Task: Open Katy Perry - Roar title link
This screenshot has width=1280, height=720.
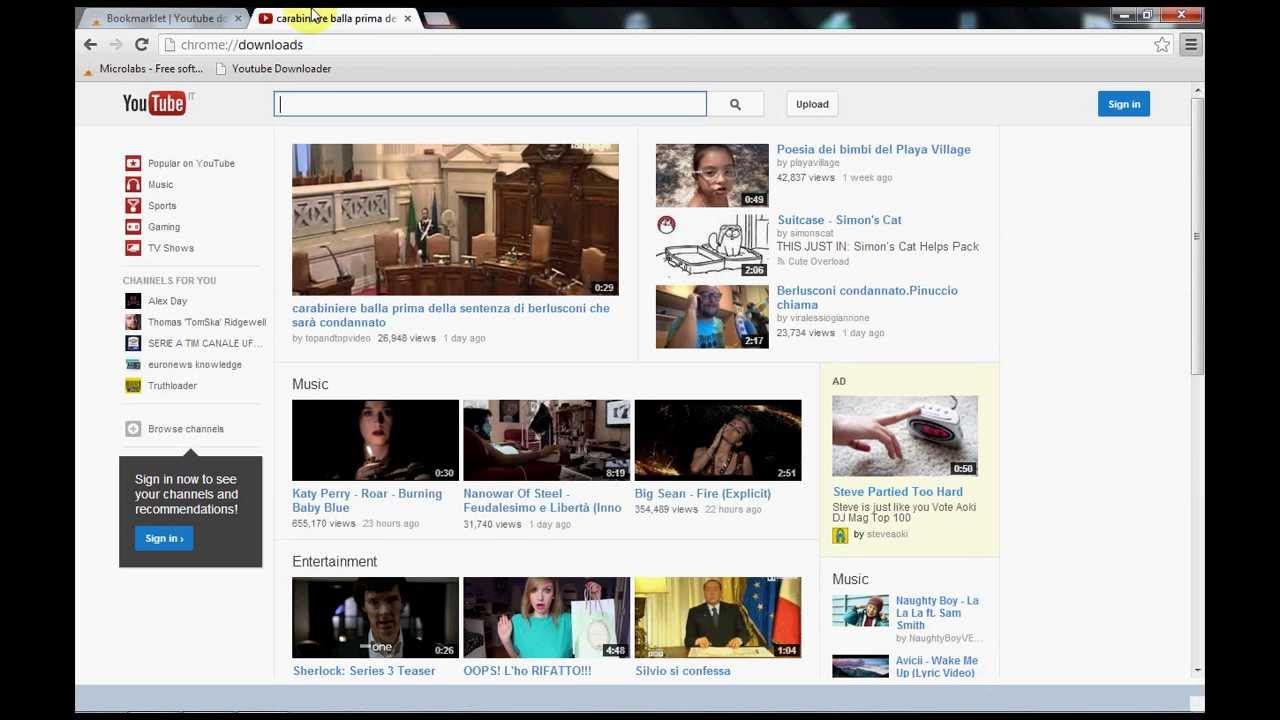Action: pyautogui.click(x=367, y=501)
